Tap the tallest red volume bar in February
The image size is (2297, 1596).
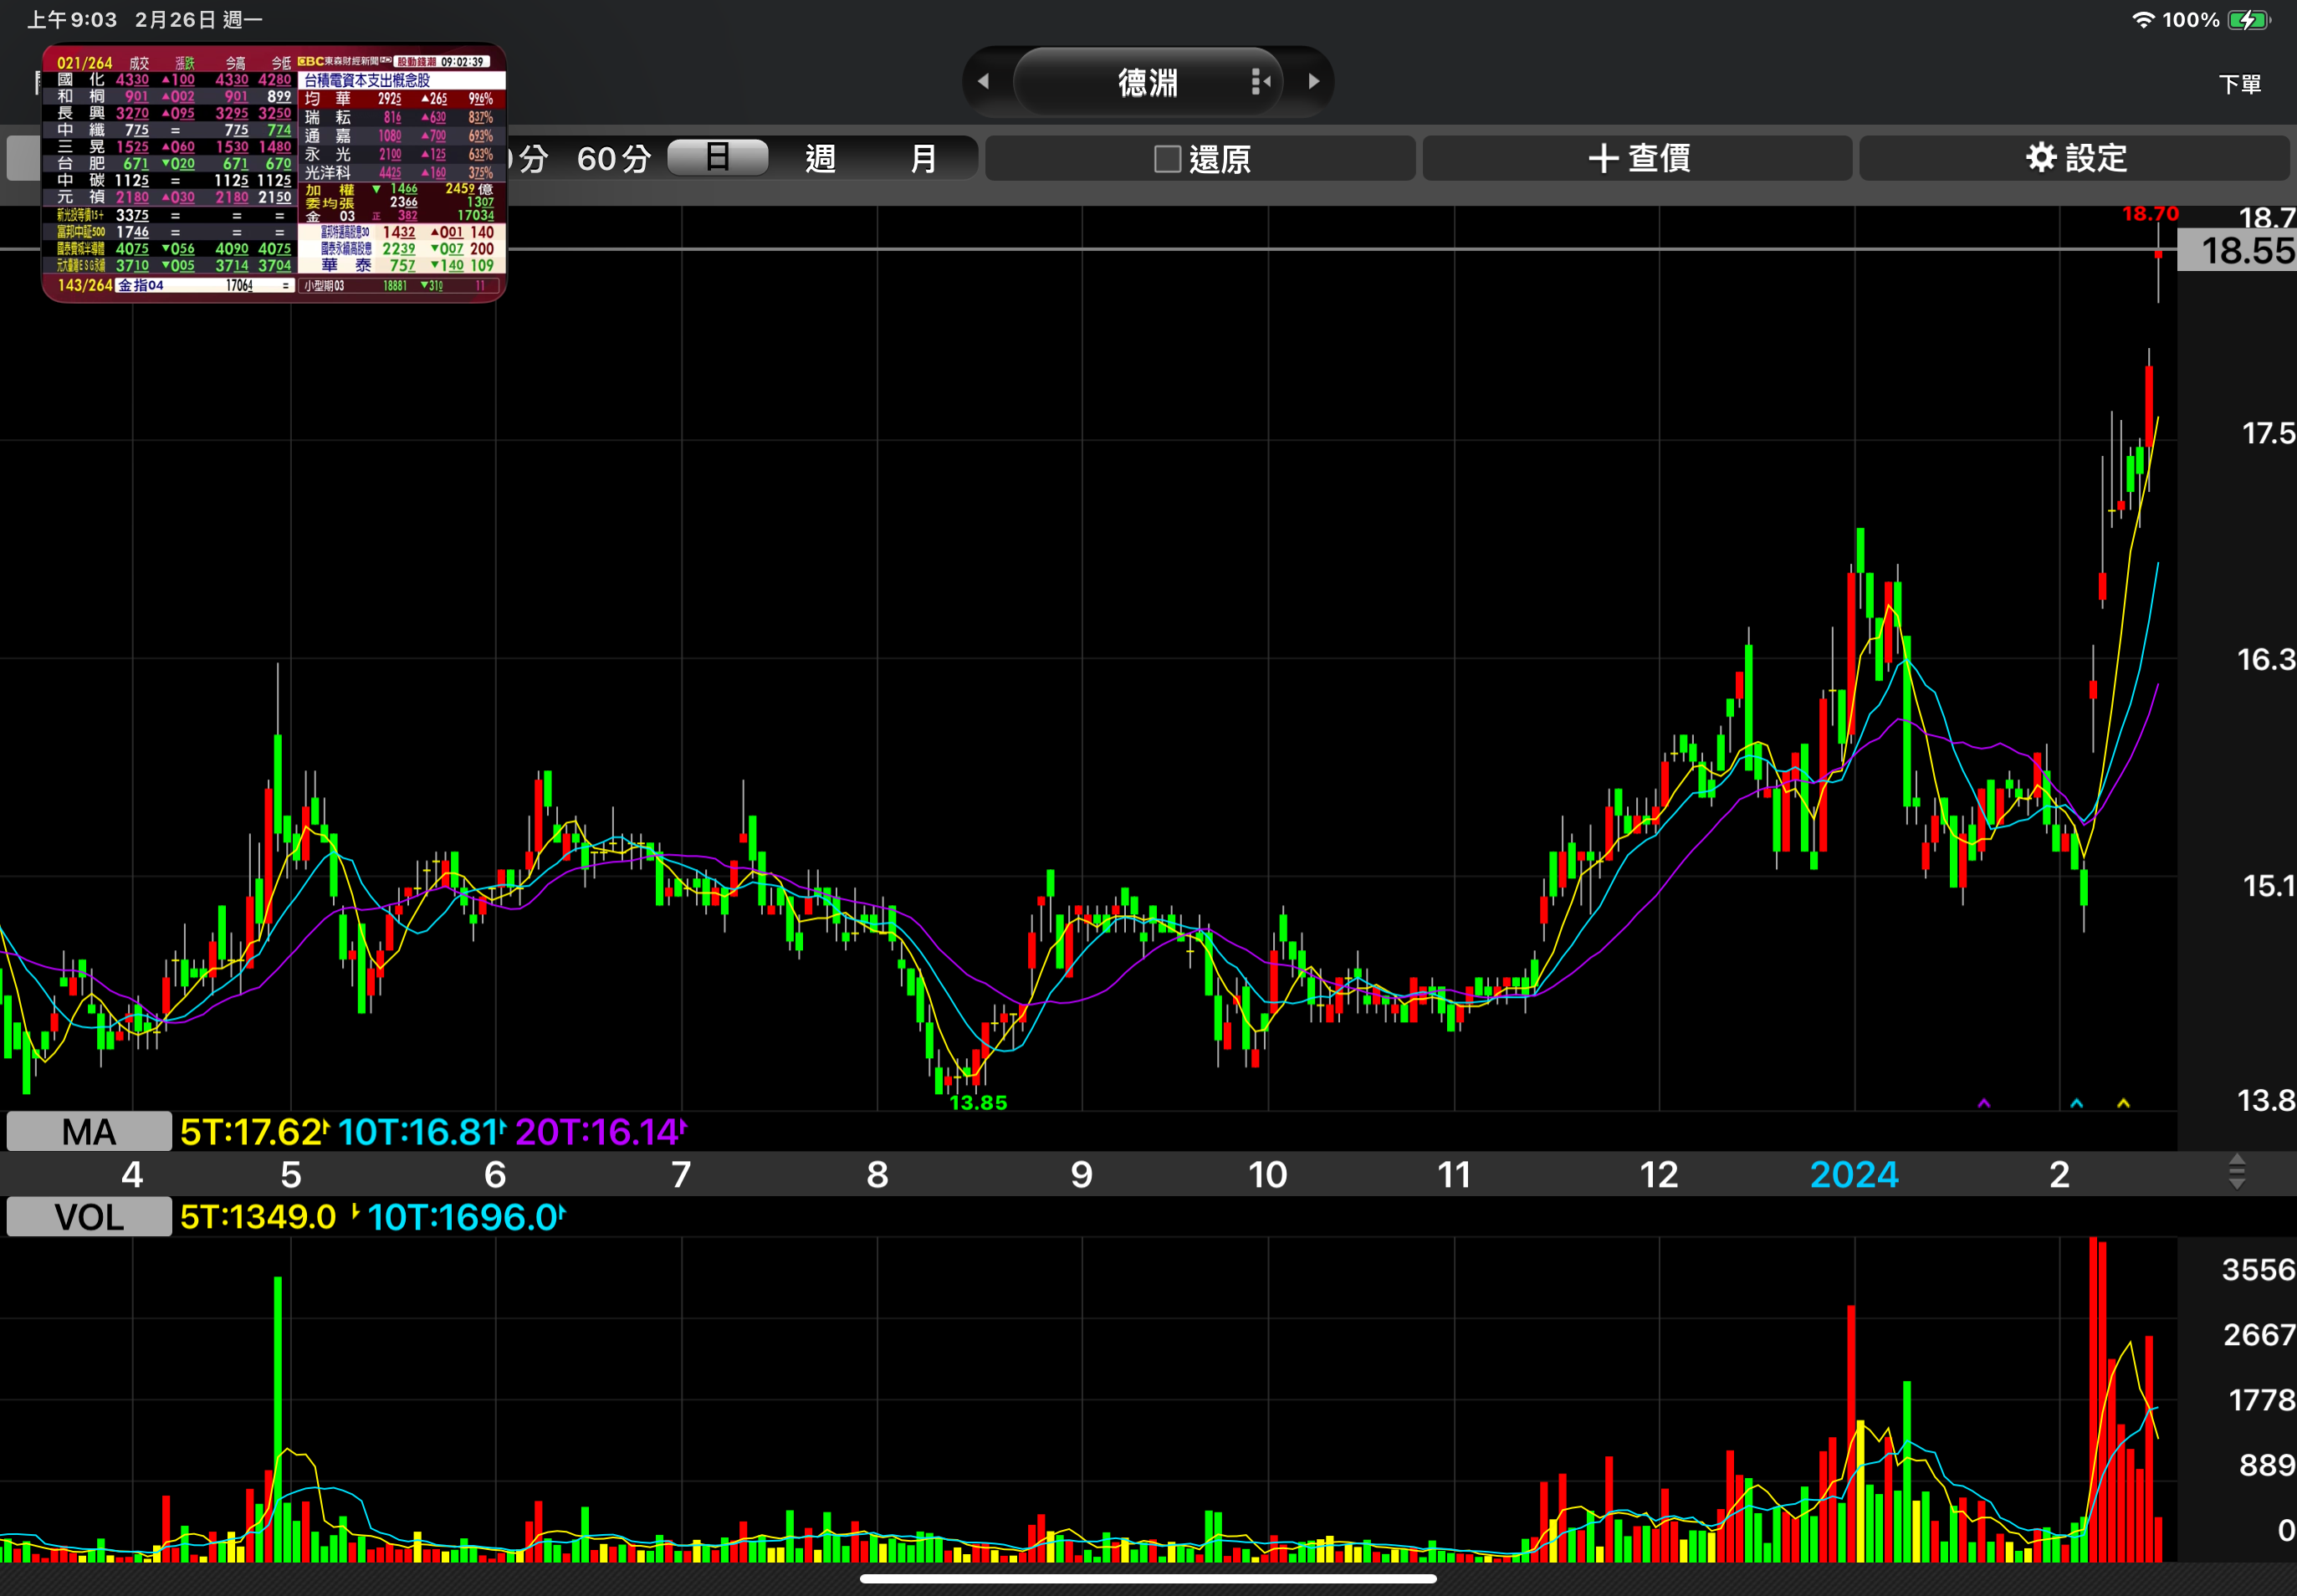point(2093,1399)
